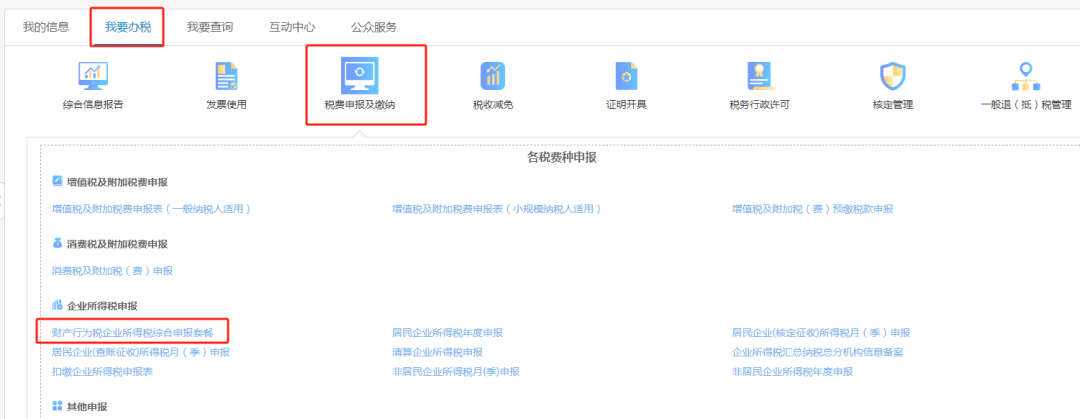Click 非居民企业所得税年度申报 link
The image size is (1080, 419).
pyautogui.click(x=793, y=371)
